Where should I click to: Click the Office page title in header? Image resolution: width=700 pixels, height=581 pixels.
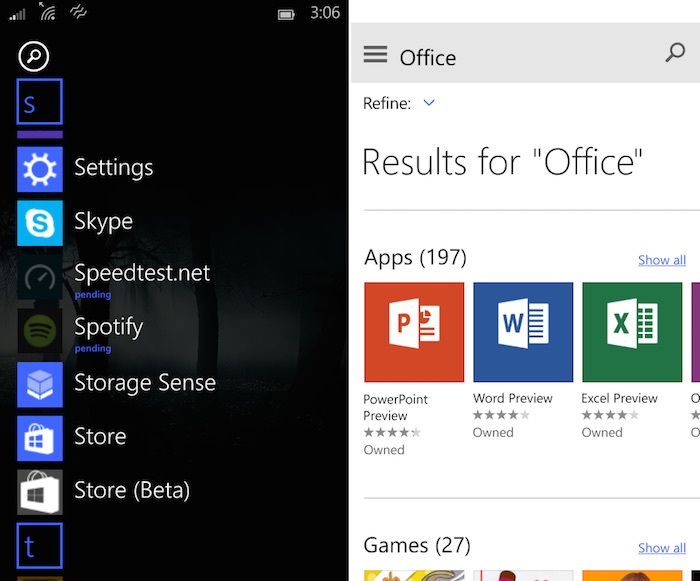coord(427,58)
